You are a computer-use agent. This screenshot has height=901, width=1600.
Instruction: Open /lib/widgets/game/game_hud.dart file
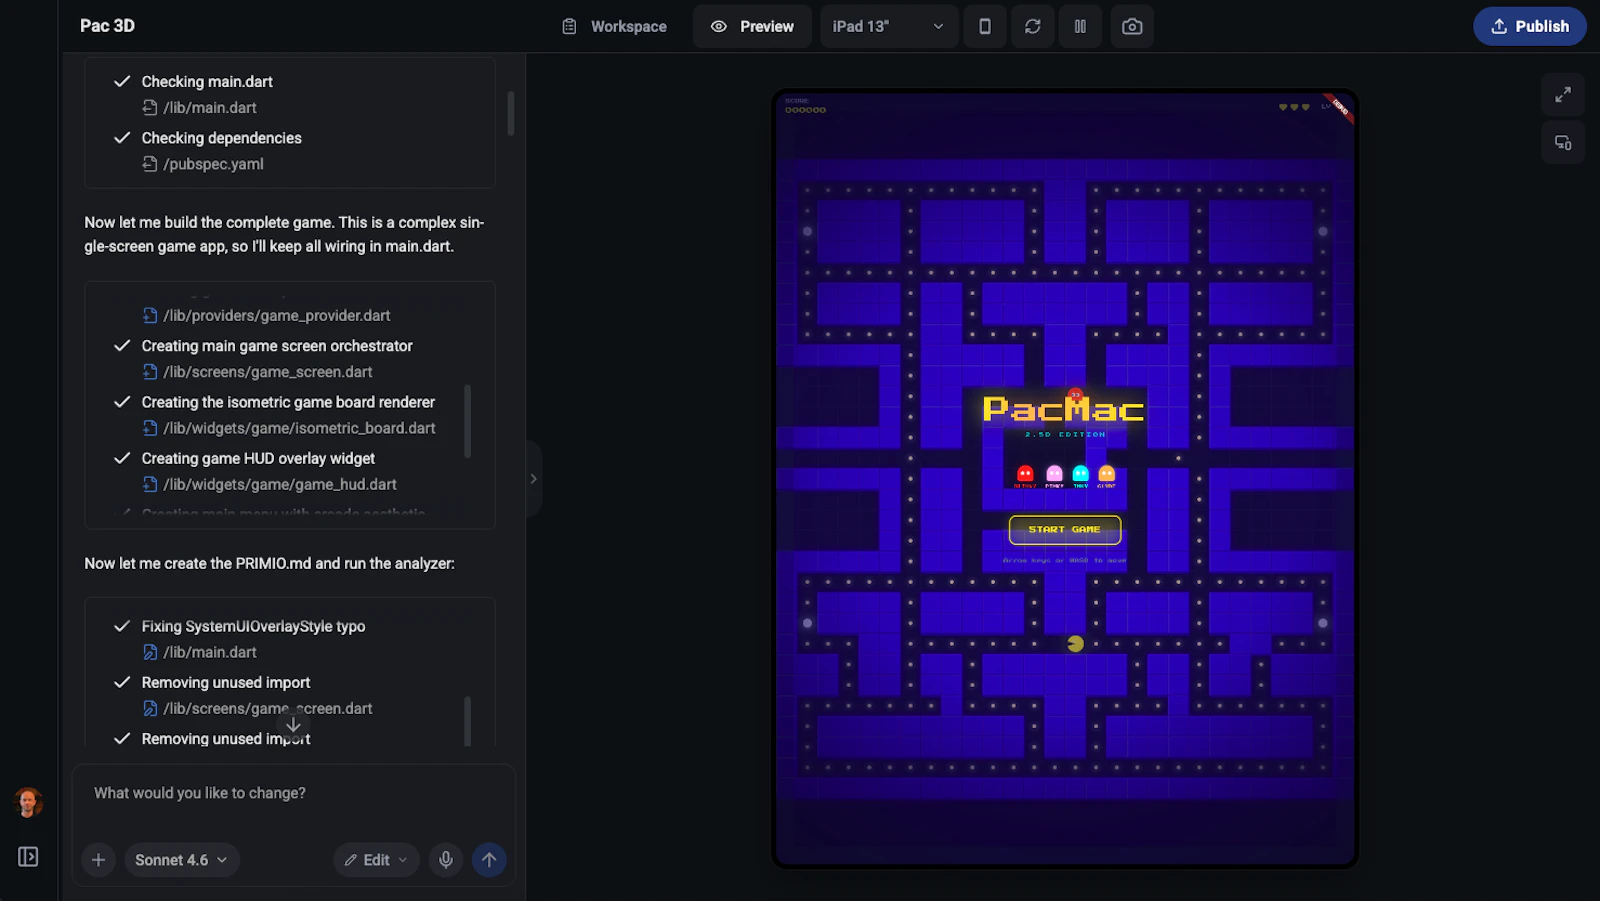coord(280,484)
